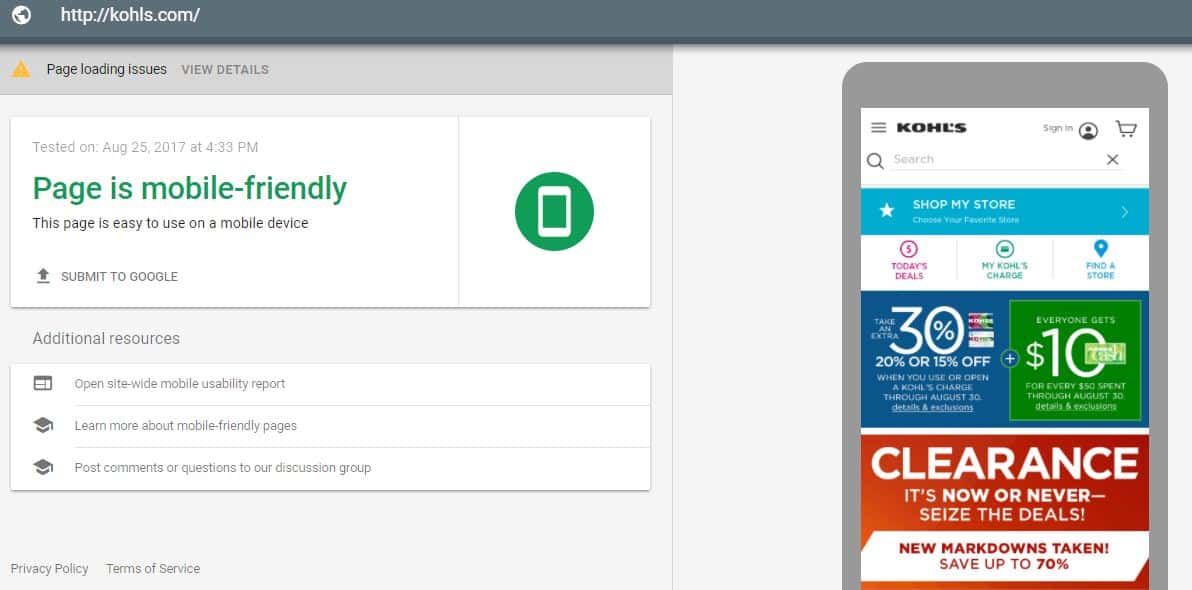Screen dimensions: 1192x590
Task: Click the Sign In account icon
Action: pyautogui.click(x=1089, y=131)
